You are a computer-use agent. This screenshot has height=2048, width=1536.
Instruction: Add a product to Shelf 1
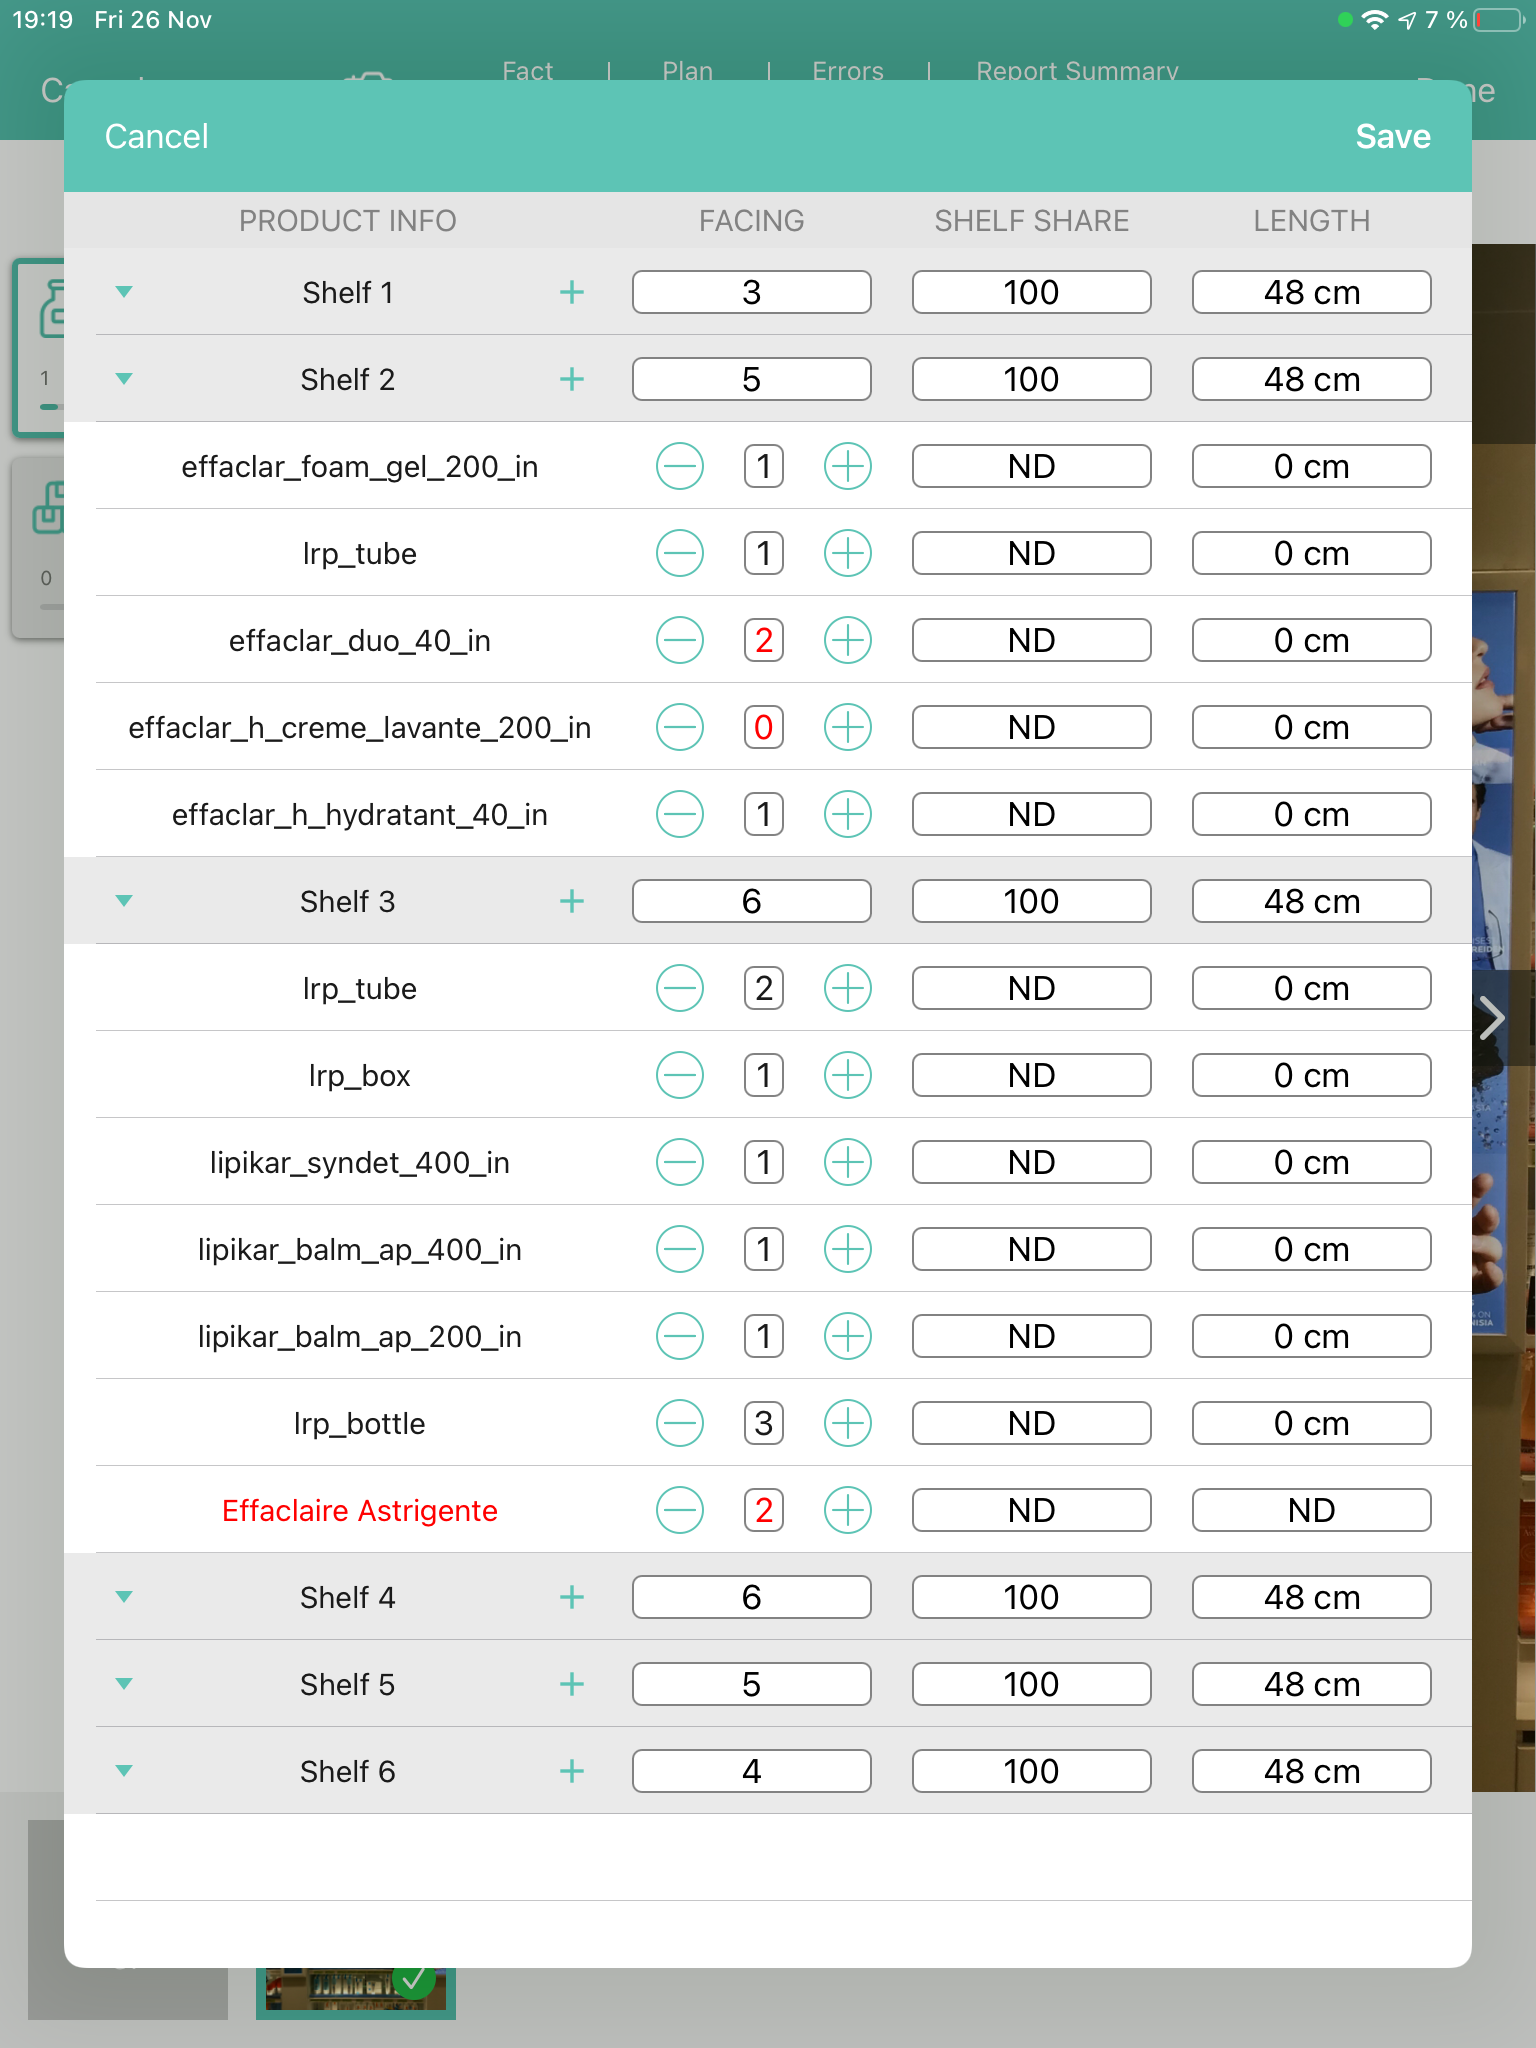point(571,293)
